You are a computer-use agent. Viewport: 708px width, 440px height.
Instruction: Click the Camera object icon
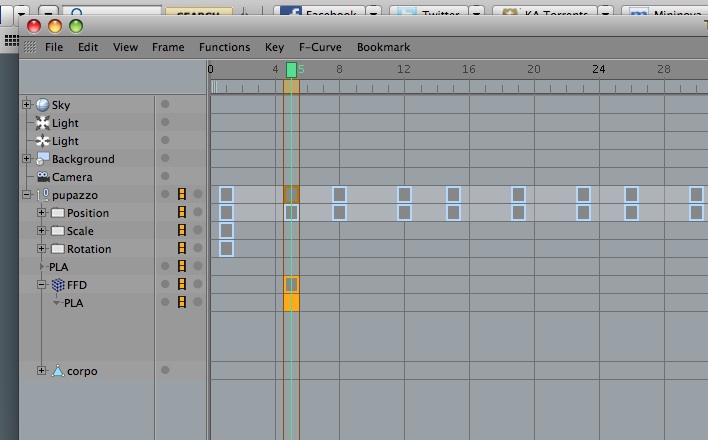[43, 177]
